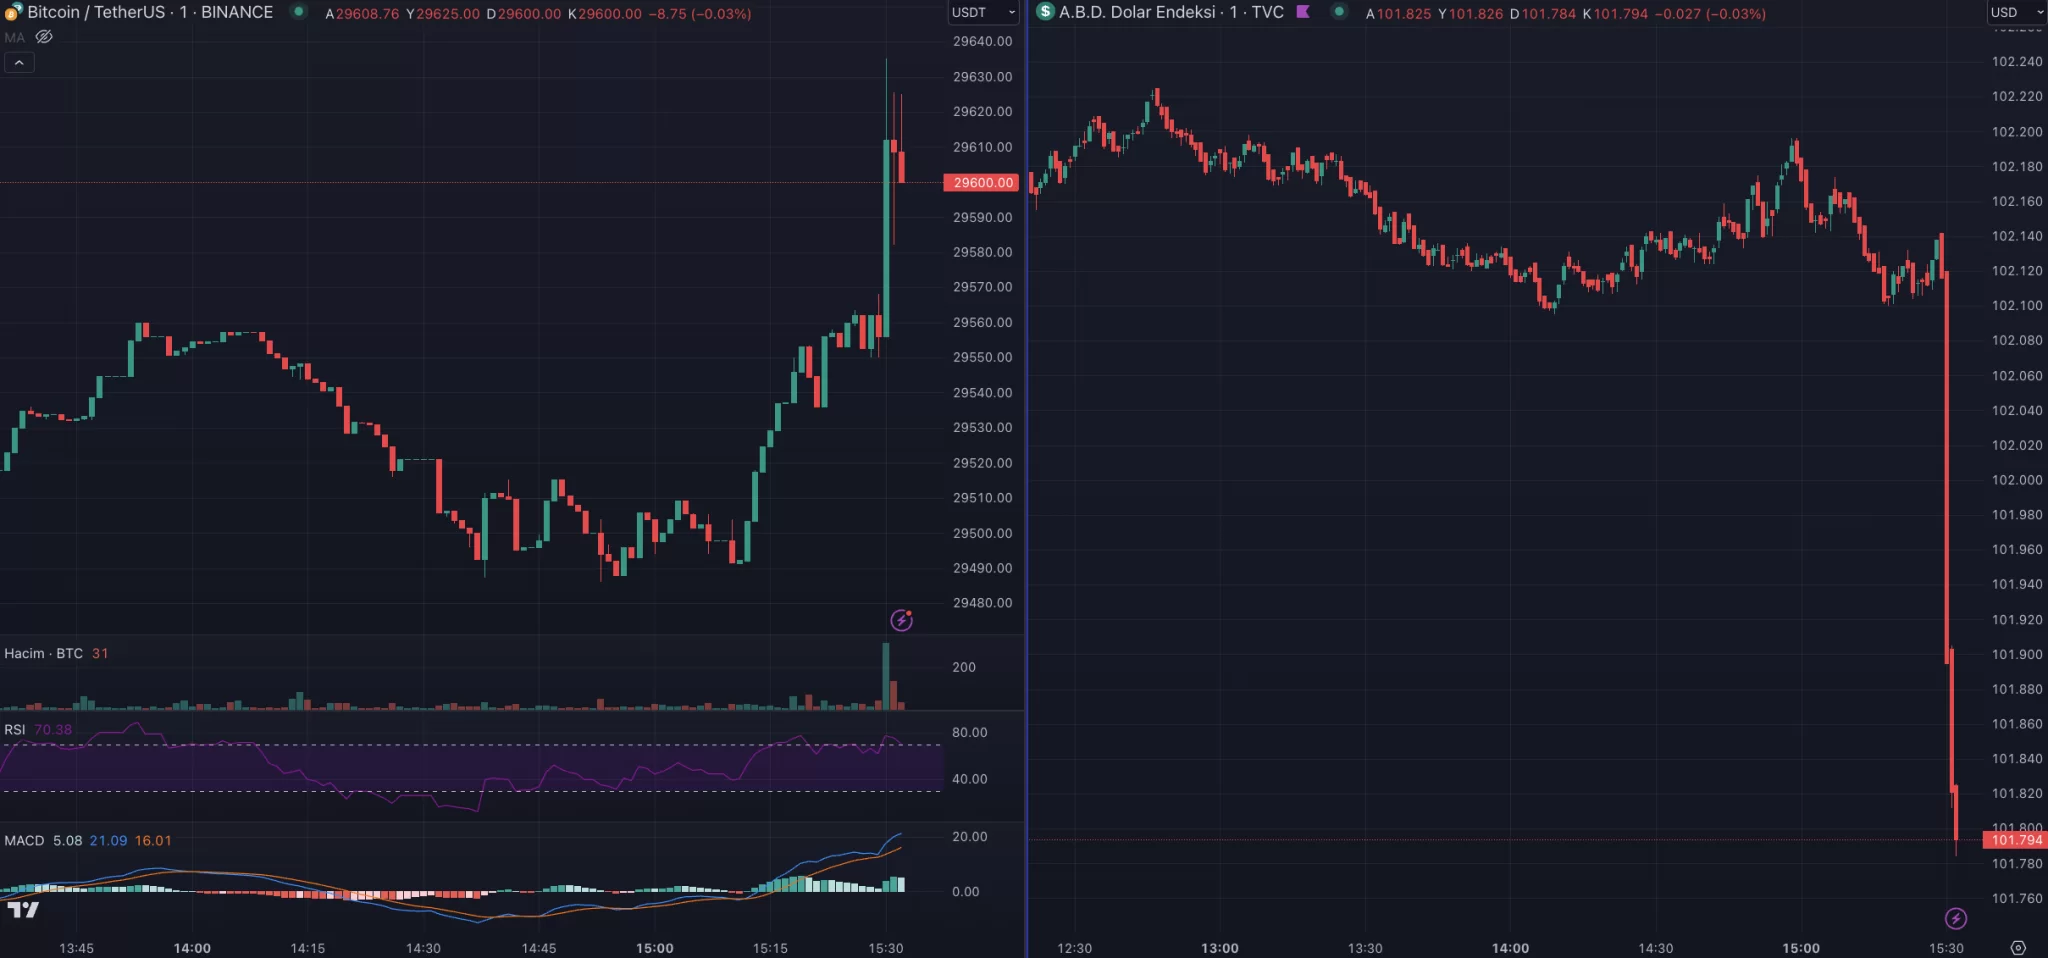2048x958 pixels.
Task: Click the lightning event icon on Dollar Index chart
Action: pyautogui.click(x=1955, y=918)
